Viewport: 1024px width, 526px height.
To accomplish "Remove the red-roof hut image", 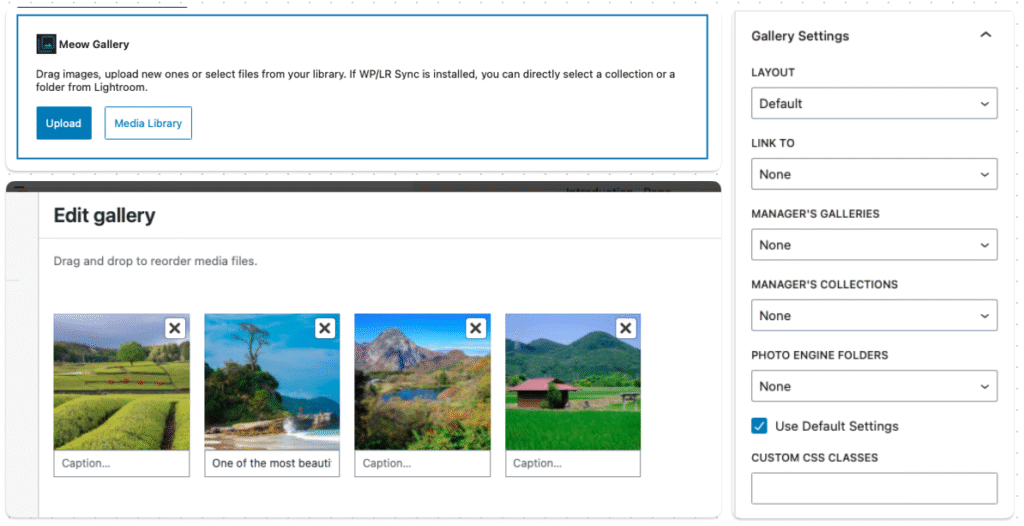I will pos(626,328).
